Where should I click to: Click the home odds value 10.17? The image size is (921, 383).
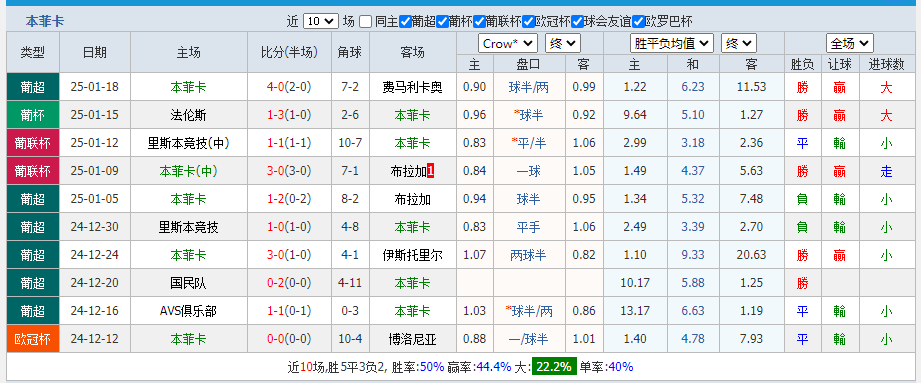coord(634,283)
